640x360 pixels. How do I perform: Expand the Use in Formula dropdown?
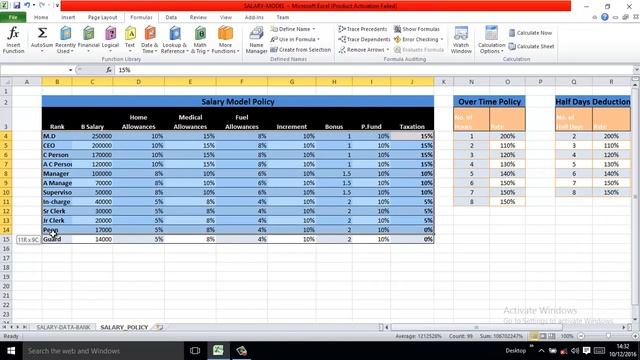click(x=318, y=39)
